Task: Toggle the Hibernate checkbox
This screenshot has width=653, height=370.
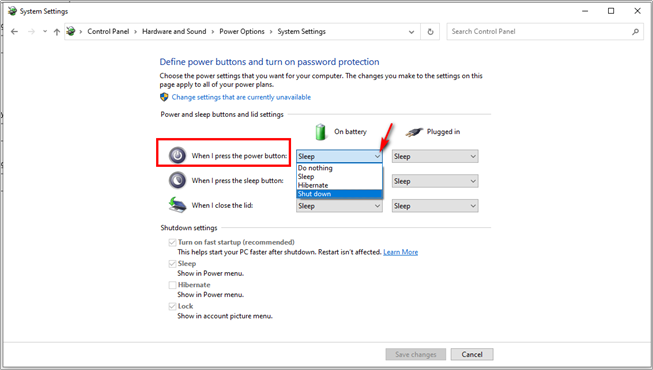Action: [172, 285]
